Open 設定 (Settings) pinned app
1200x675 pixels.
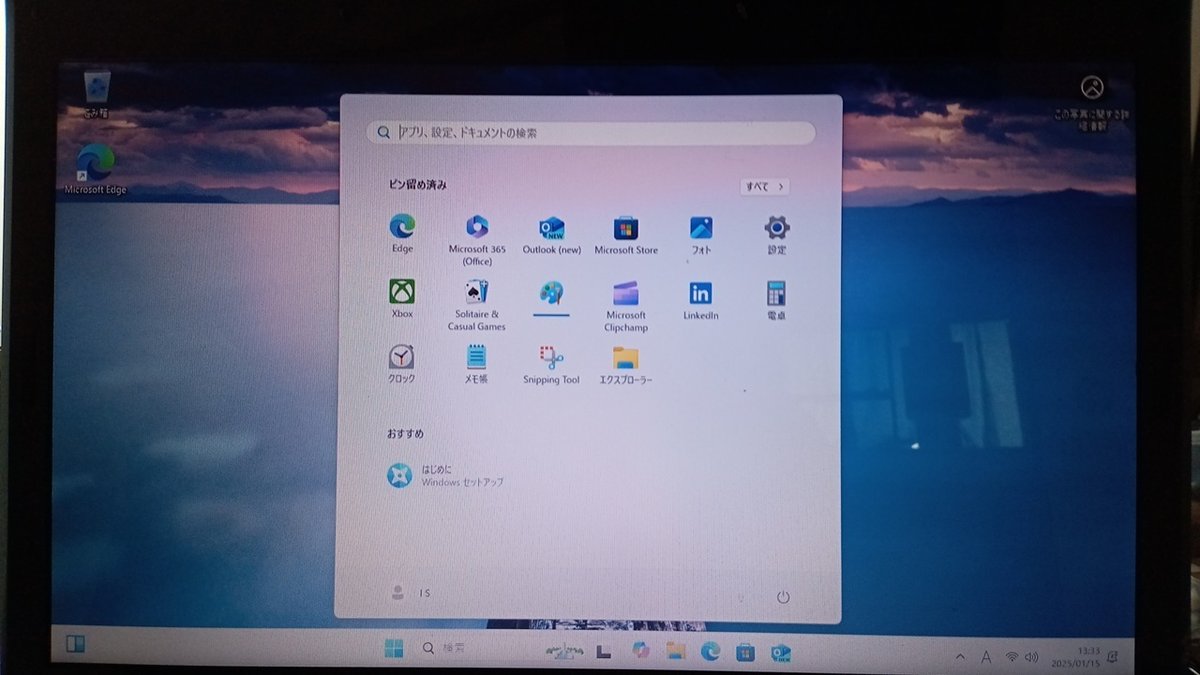click(x=777, y=235)
